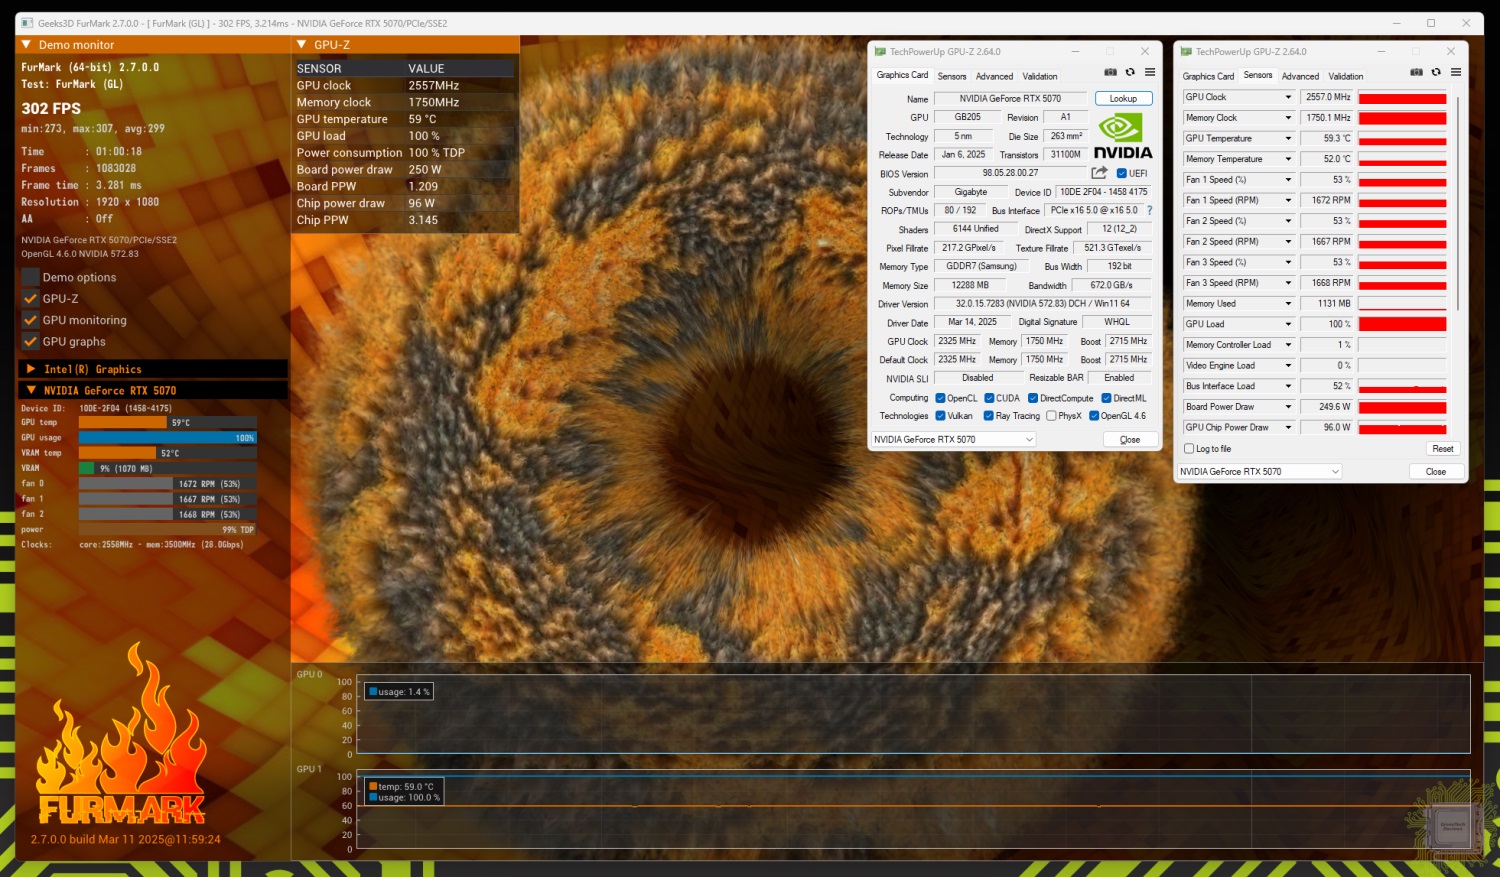Open the Memory Clock sensor dropdown
1500x877 pixels.
coord(1288,118)
